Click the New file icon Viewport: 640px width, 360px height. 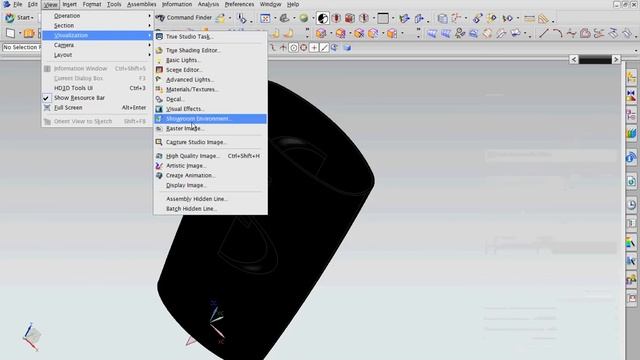[11, 33]
